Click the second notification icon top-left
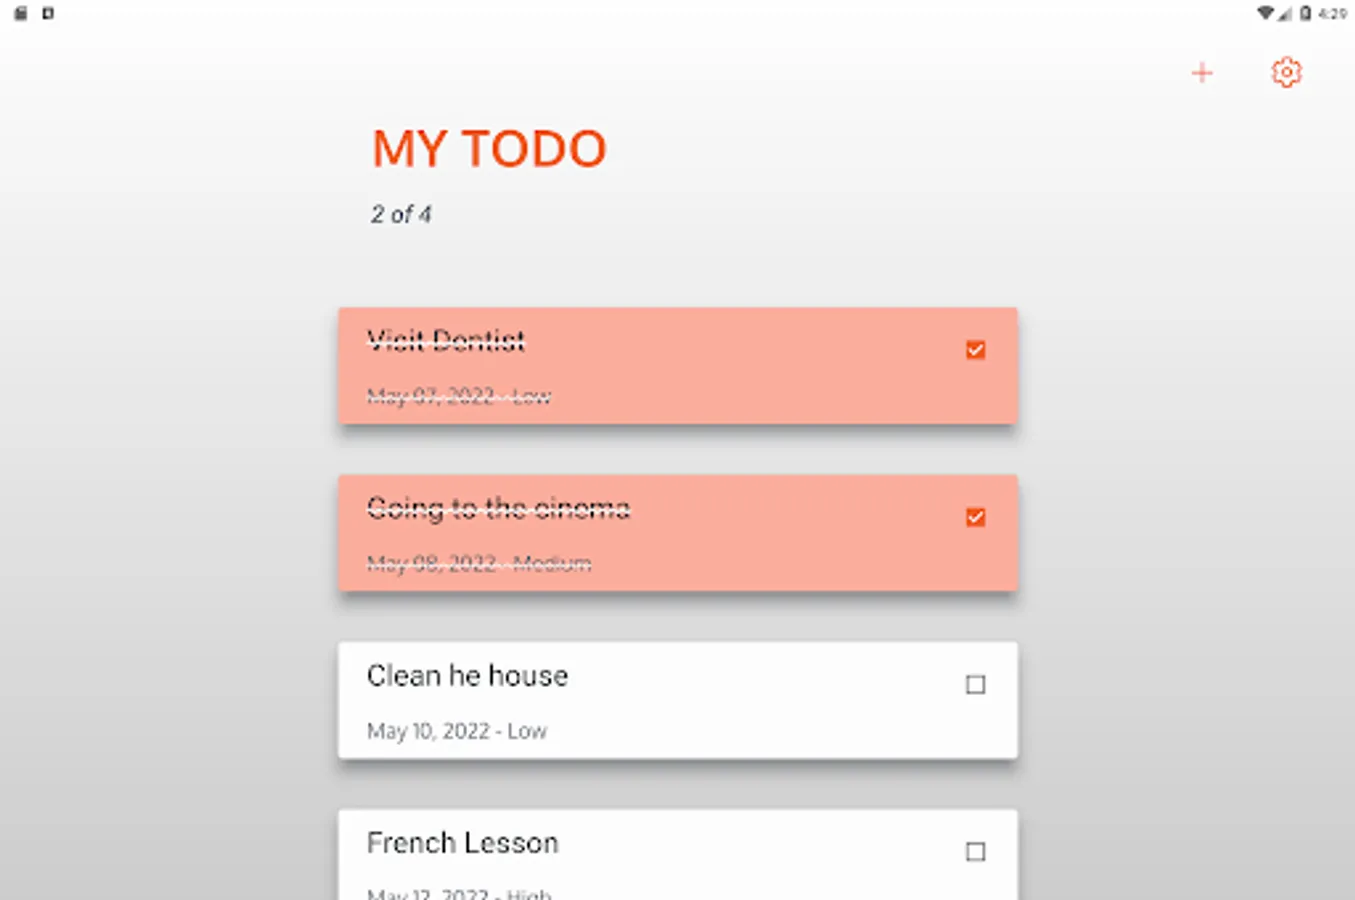 click(x=48, y=14)
